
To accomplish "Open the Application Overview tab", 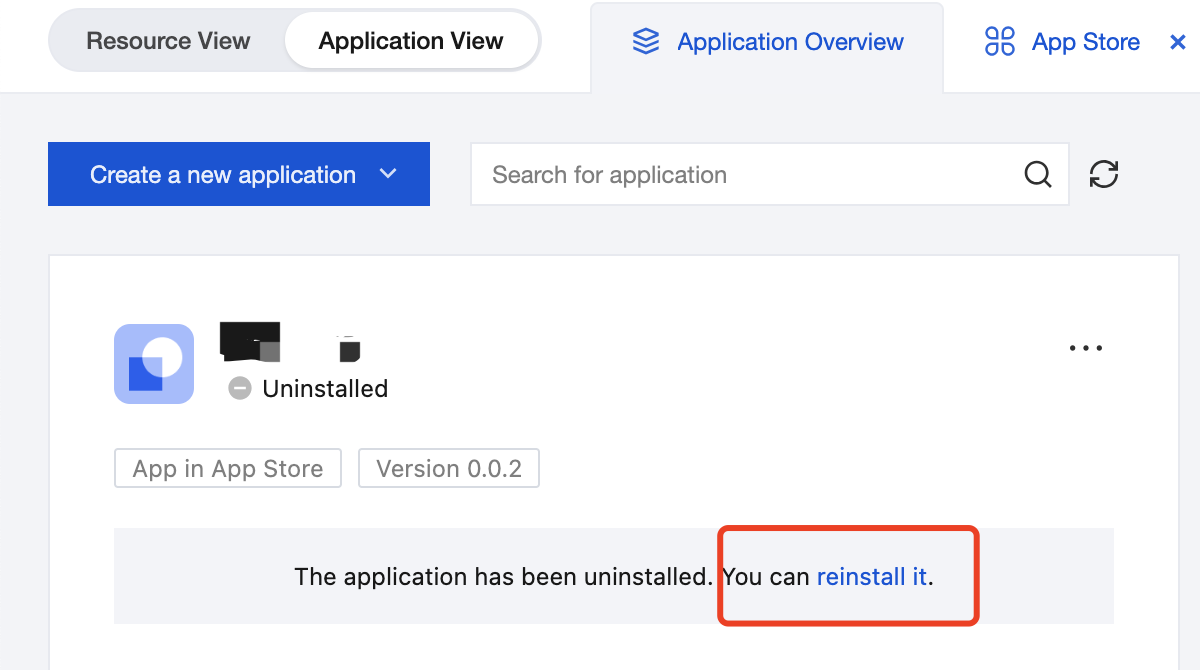I will click(x=790, y=42).
